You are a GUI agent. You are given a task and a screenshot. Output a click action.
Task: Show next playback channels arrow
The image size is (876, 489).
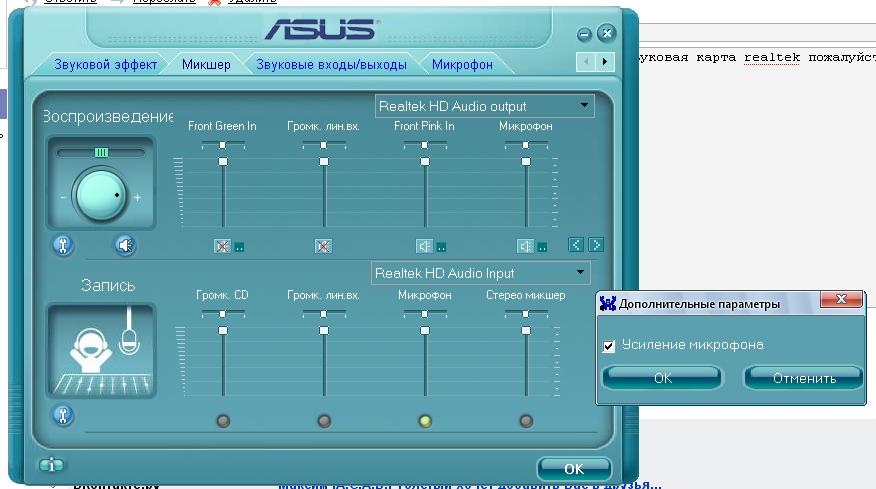pyautogui.click(x=596, y=245)
